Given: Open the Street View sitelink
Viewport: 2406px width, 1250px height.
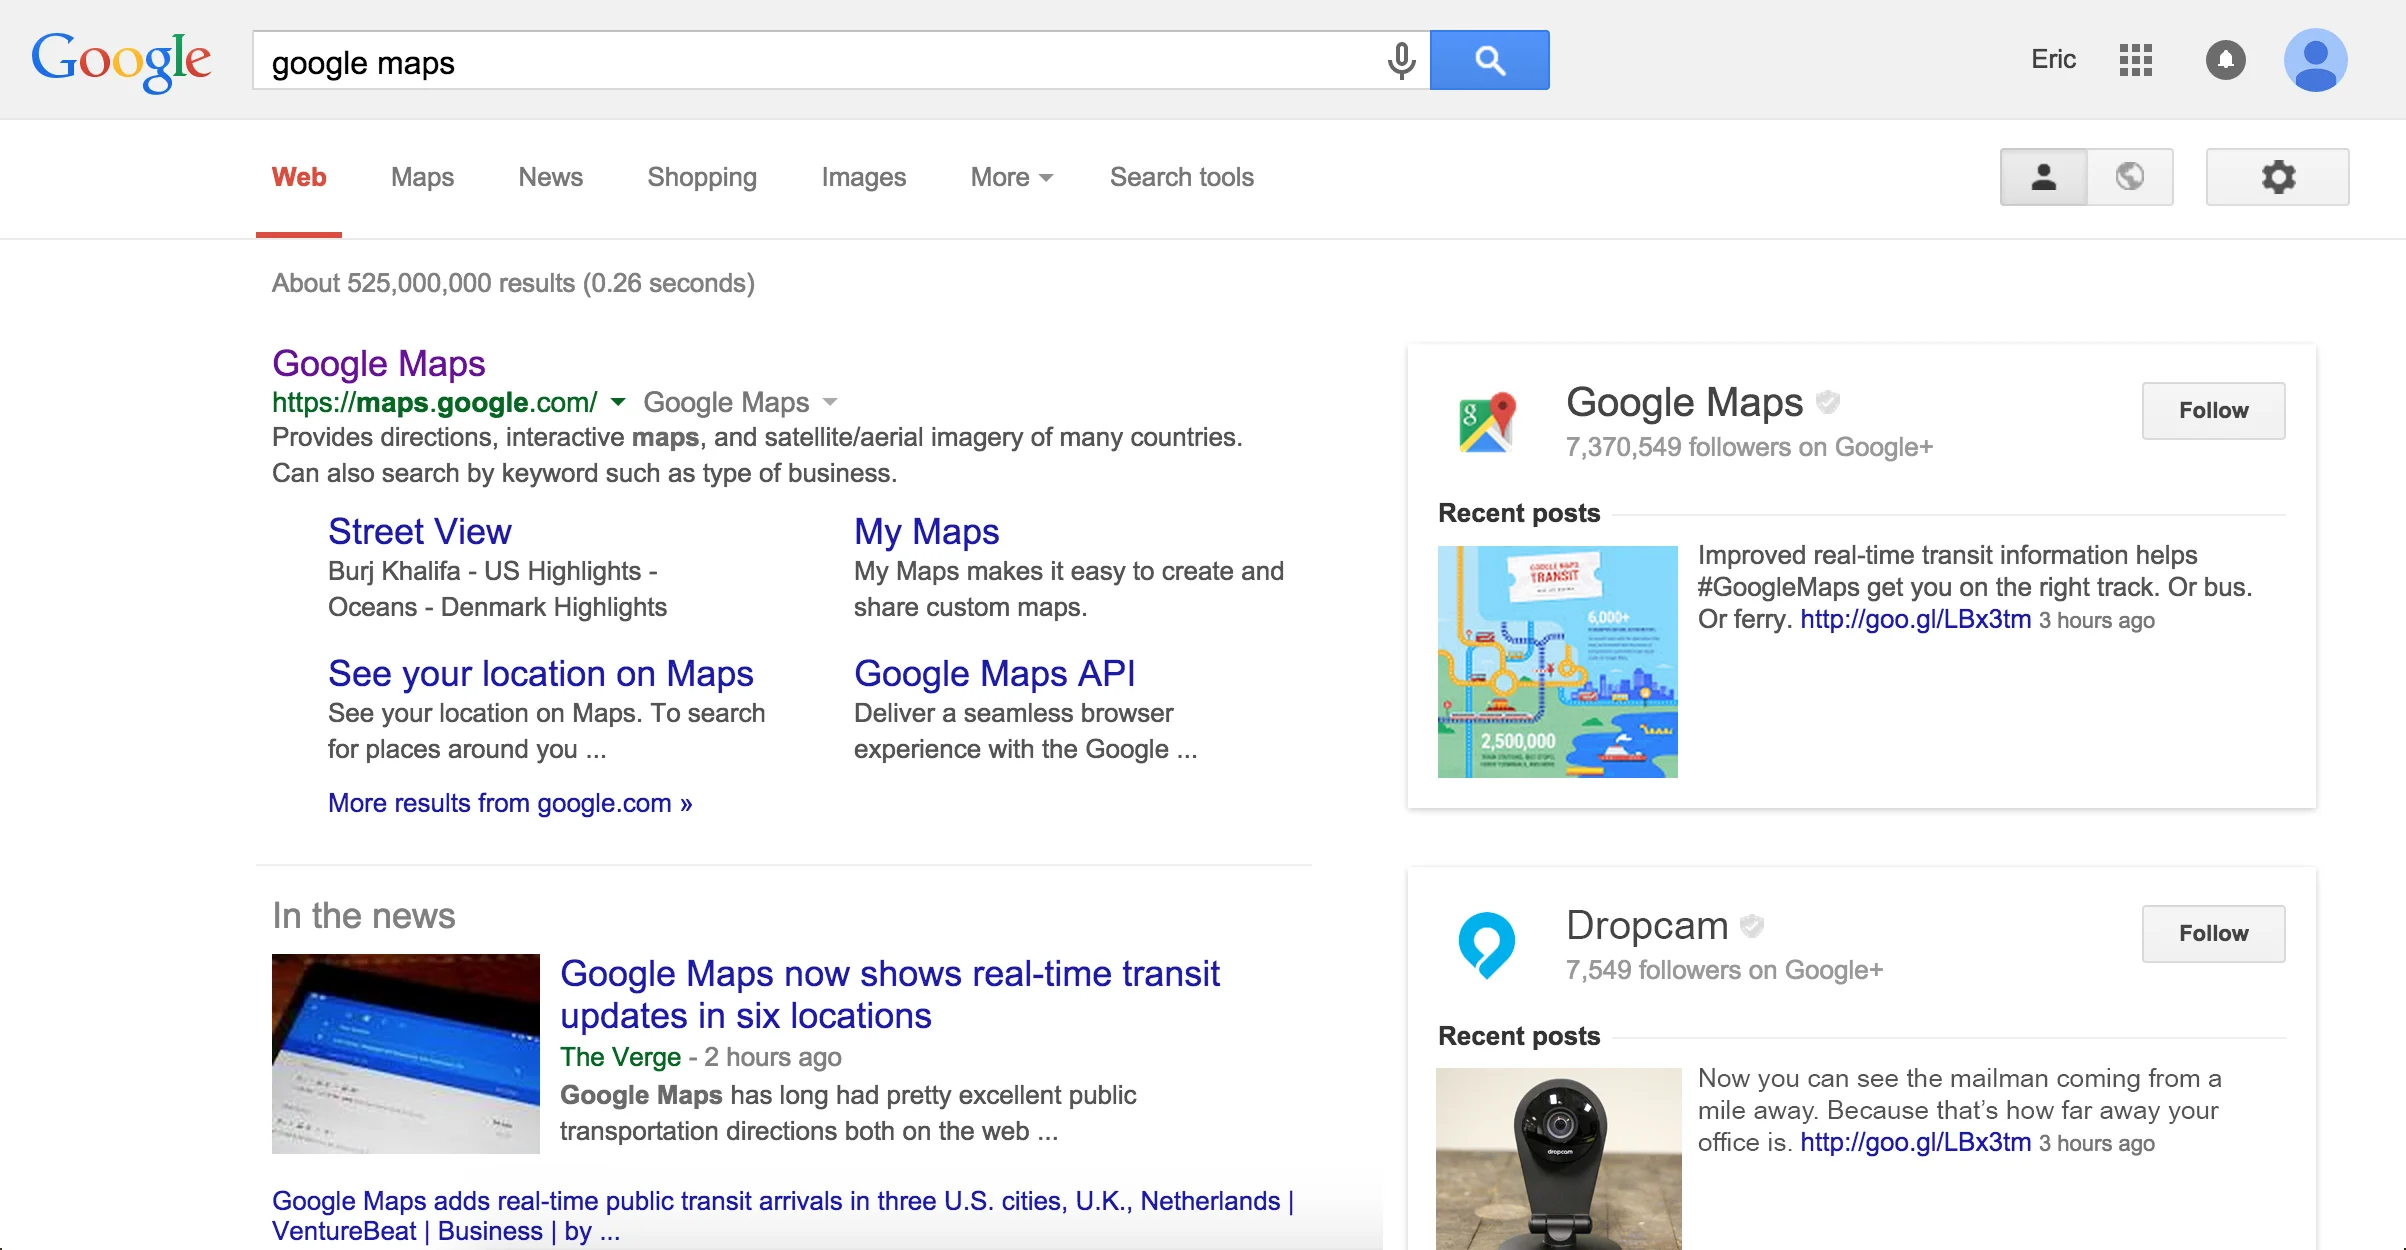Looking at the screenshot, I should click(419, 531).
